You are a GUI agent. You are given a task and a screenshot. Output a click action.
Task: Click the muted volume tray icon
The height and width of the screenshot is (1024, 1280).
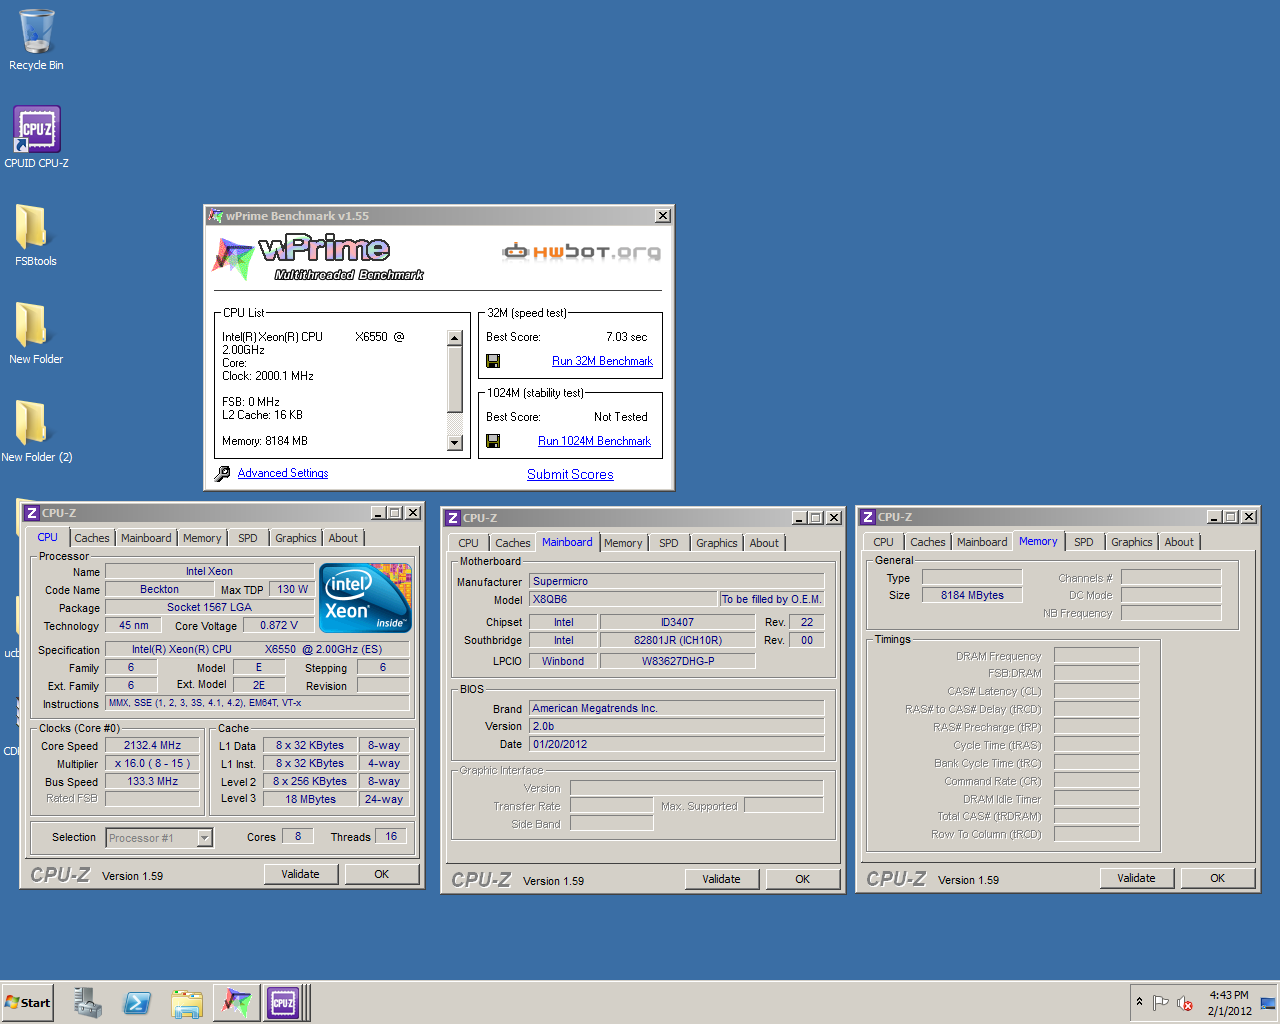pos(1185,1003)
